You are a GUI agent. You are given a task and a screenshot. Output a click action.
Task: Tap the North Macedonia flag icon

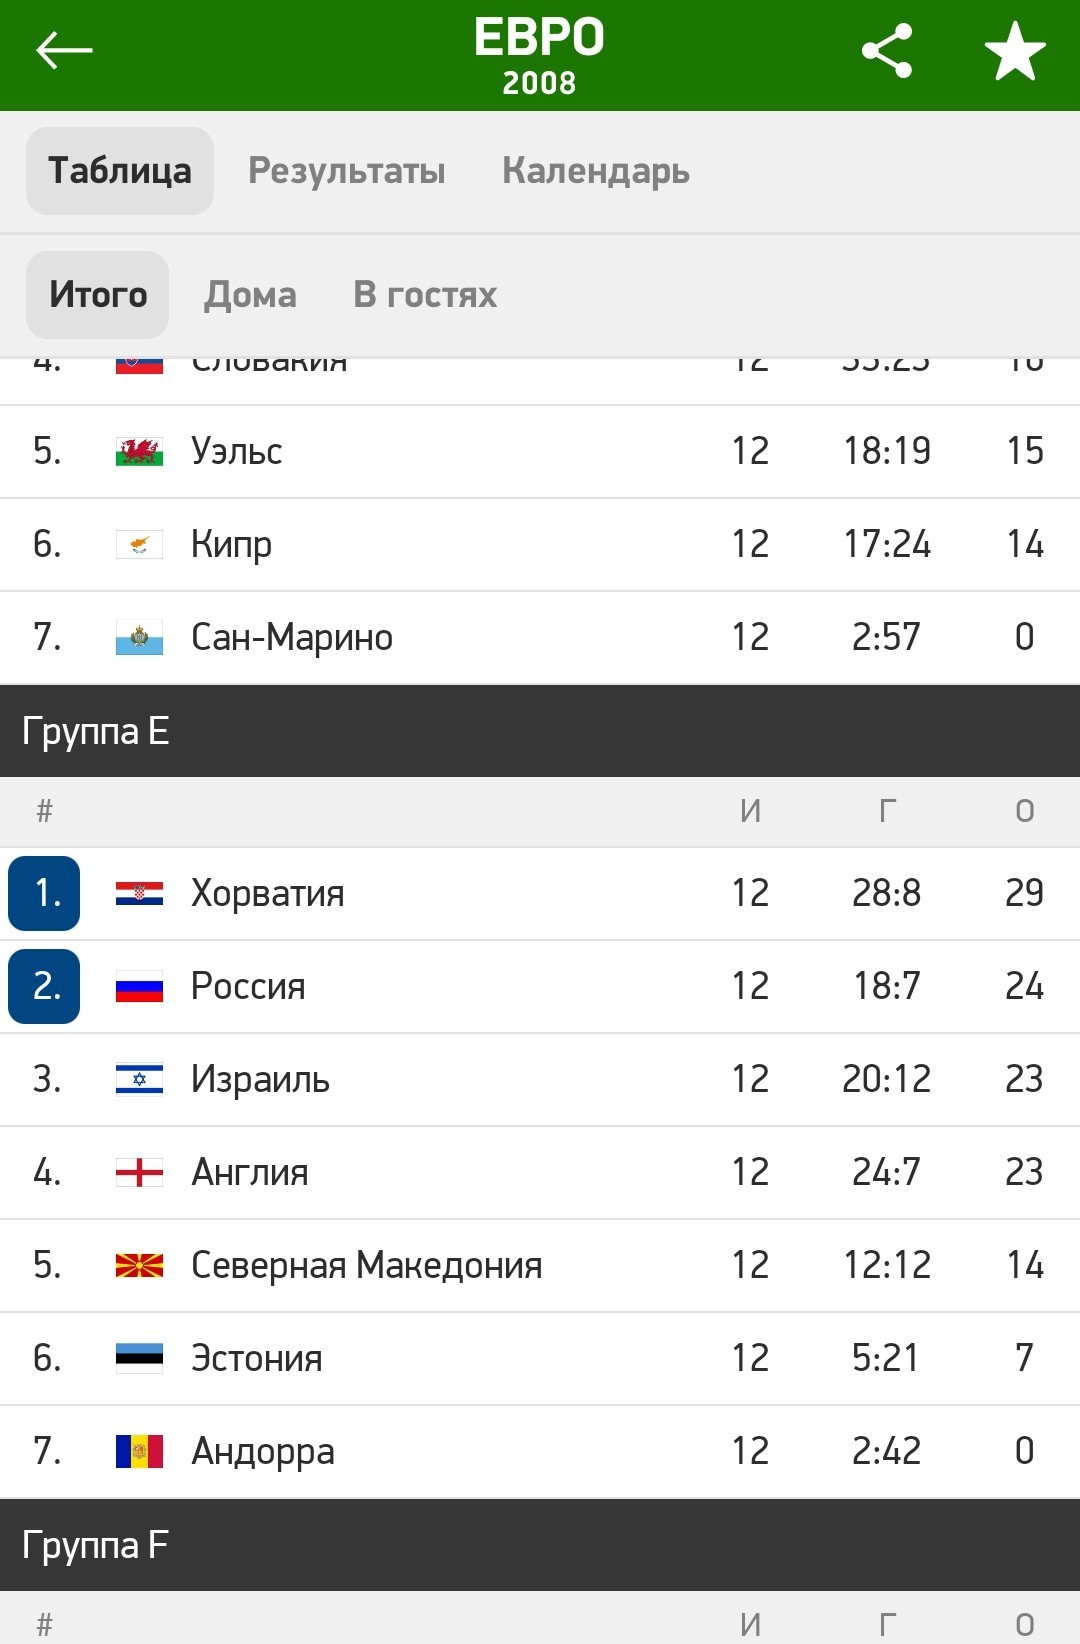click(139, 1265)
